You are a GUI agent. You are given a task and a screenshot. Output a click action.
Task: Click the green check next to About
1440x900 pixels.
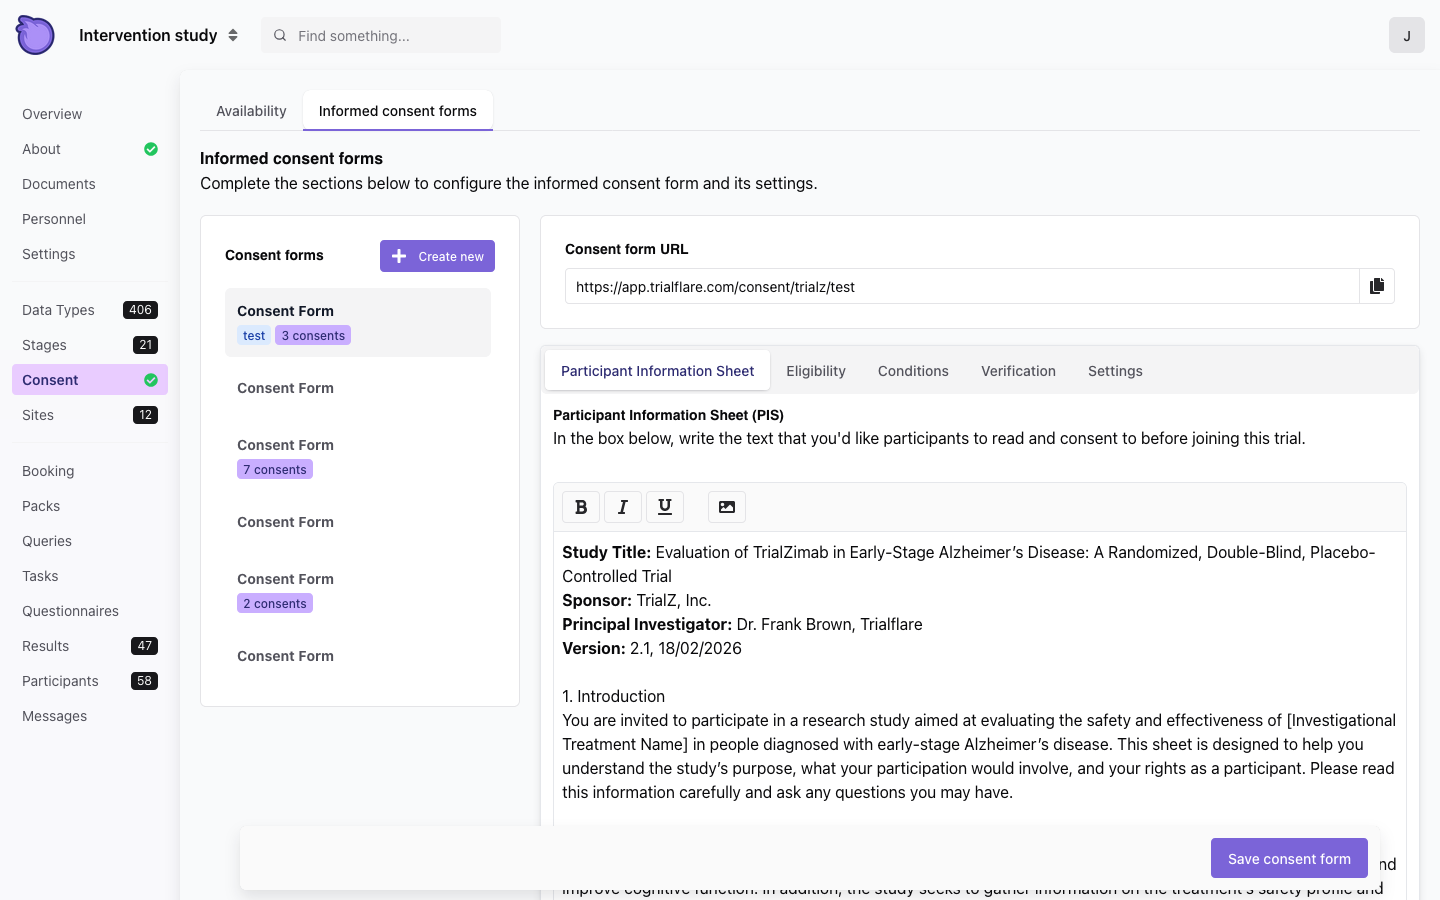point(151,149)
